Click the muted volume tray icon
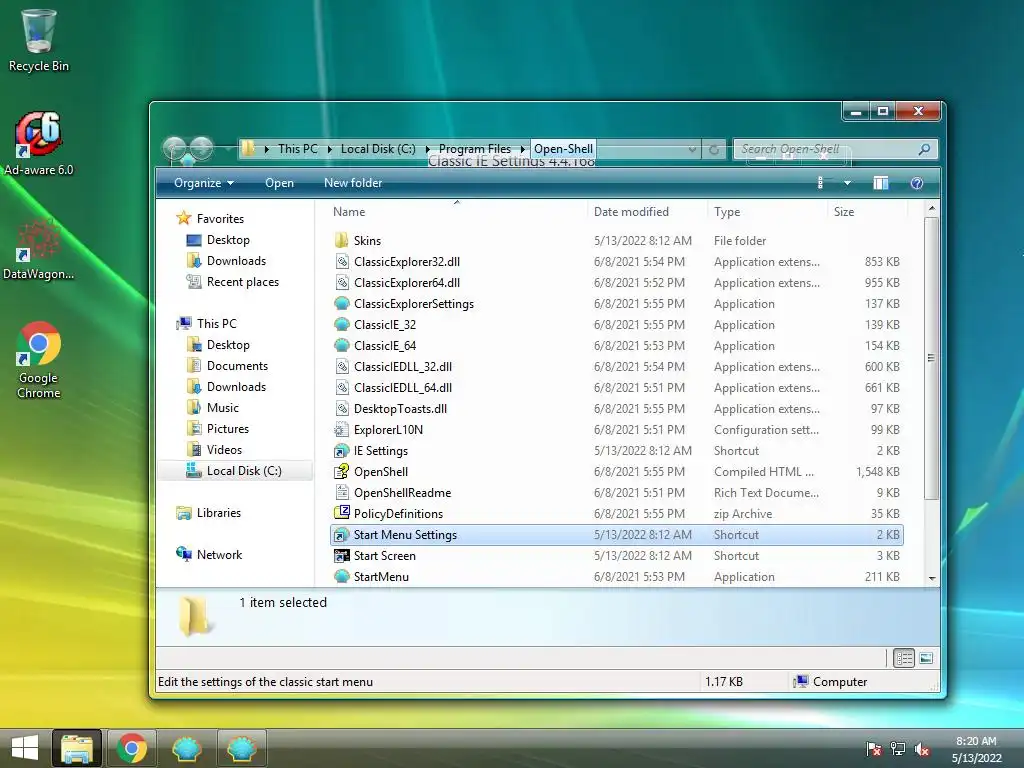Viewport: 1024px width, 768px height. (922, 749)
